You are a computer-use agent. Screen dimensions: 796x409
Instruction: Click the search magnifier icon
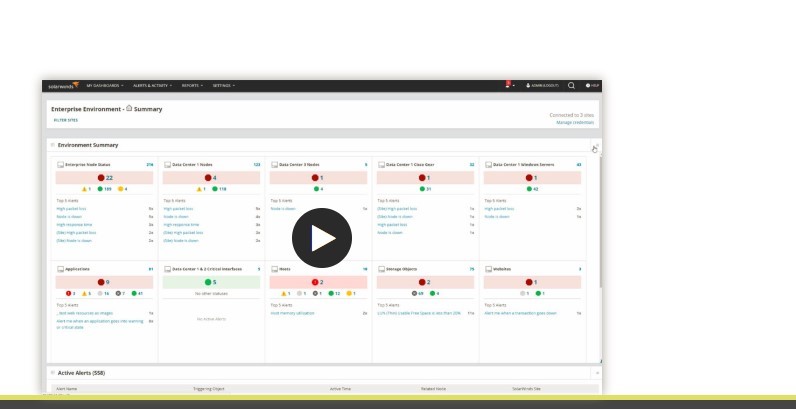(571, 86)
